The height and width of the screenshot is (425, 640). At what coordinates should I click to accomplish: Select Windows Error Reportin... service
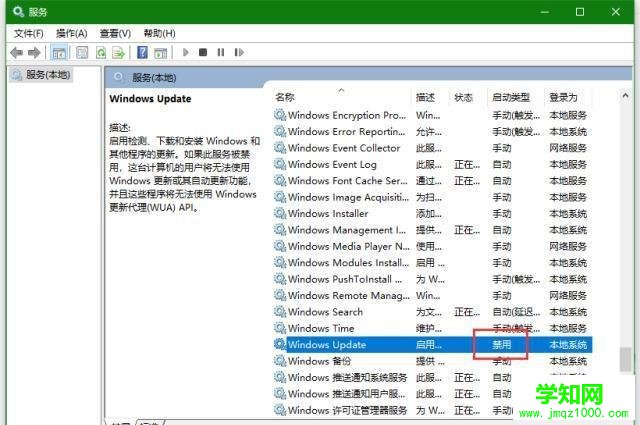pos(347,131)
